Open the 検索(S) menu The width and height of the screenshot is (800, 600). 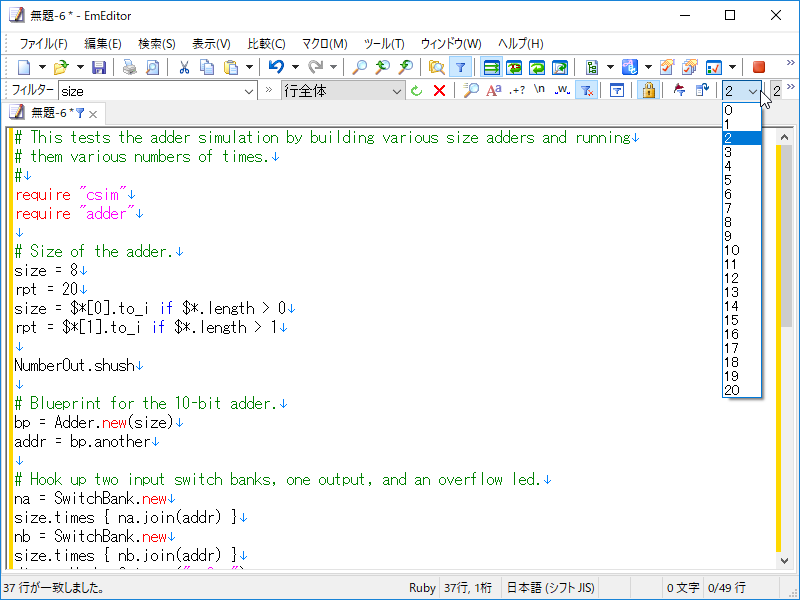(x=157, y=44)
